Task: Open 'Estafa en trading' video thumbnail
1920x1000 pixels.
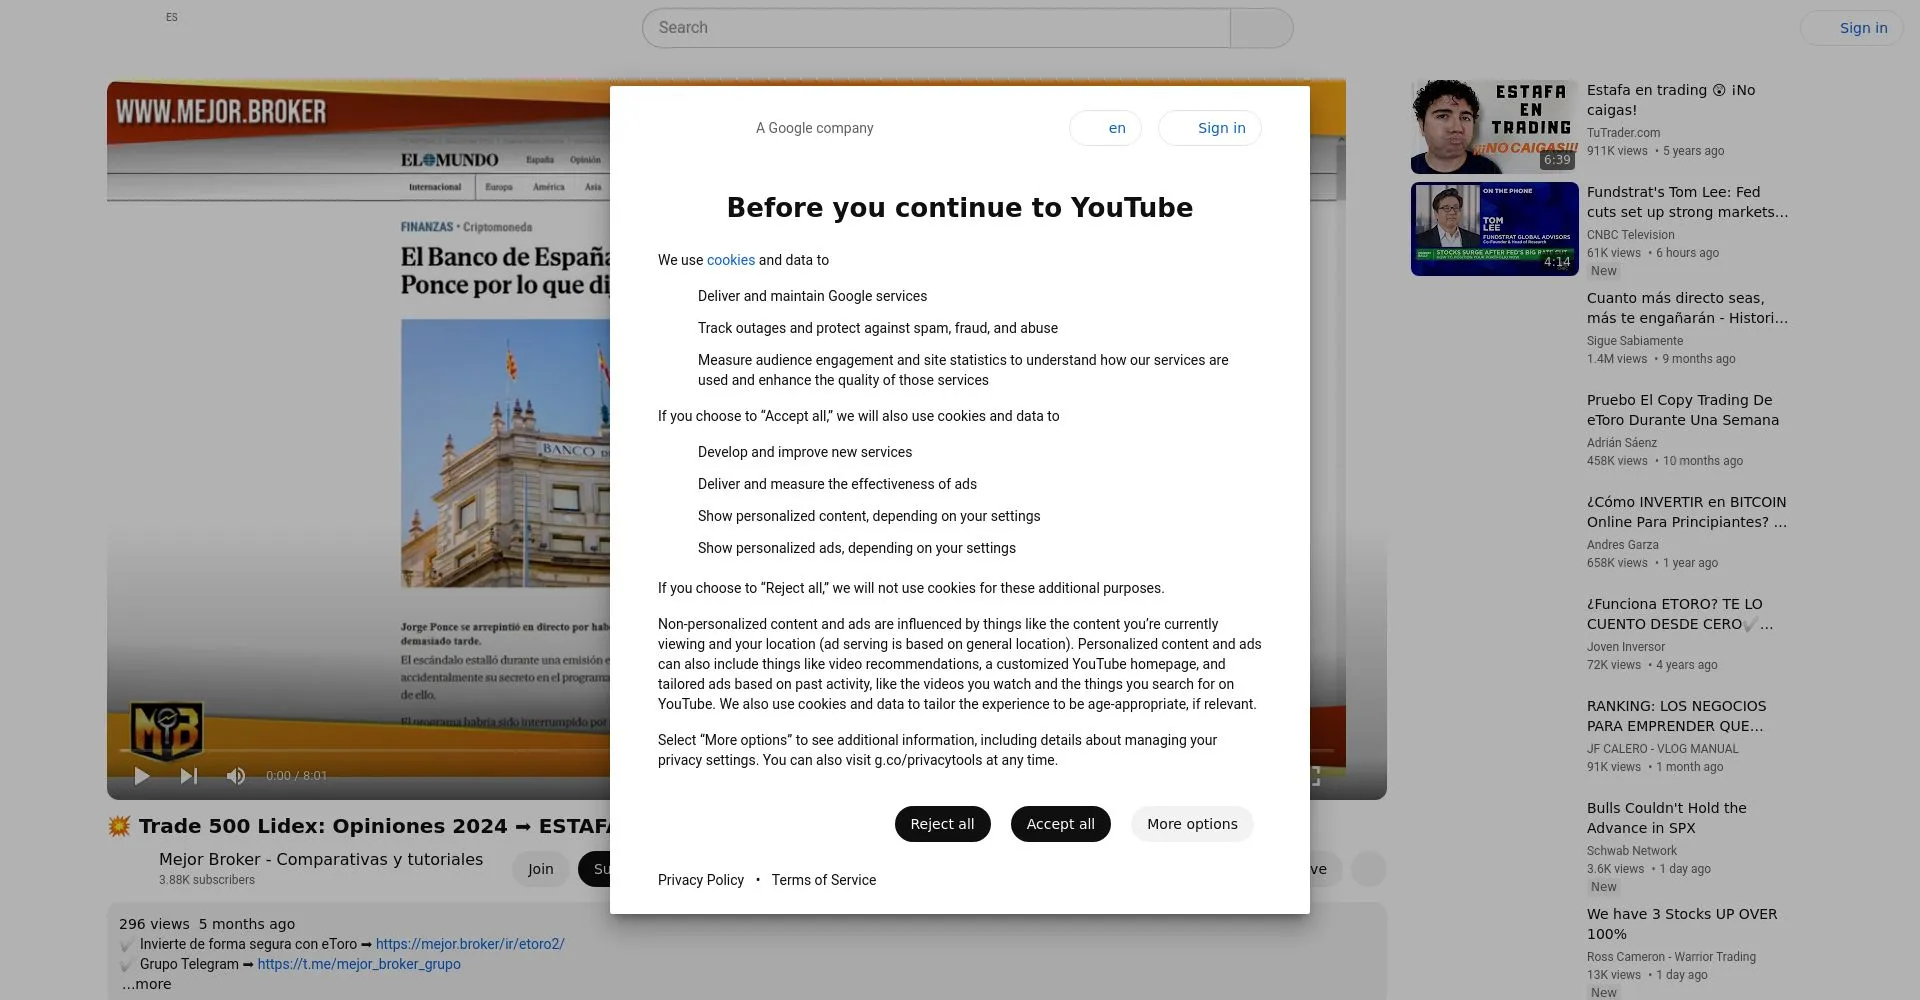Action: [1495, 127]
